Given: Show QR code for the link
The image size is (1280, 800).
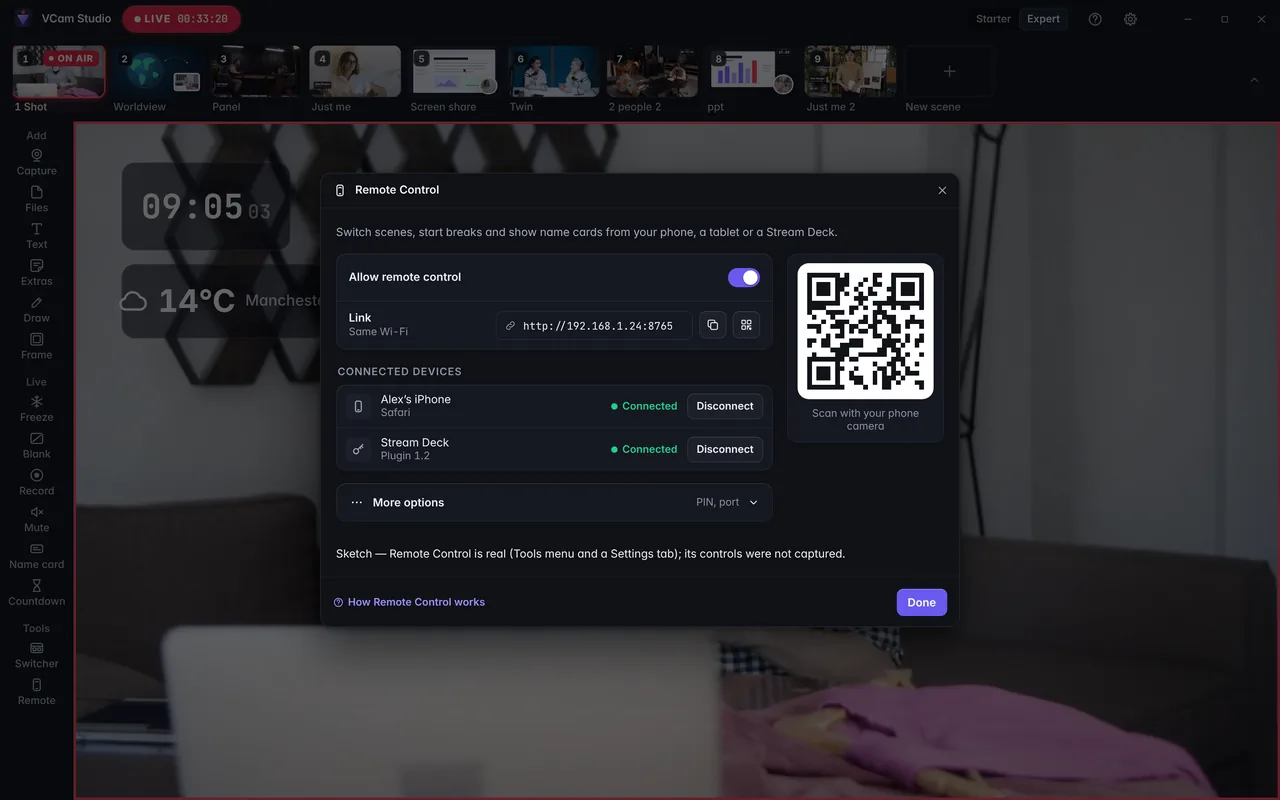Looking at the screenshot, I should pos(746,325).
